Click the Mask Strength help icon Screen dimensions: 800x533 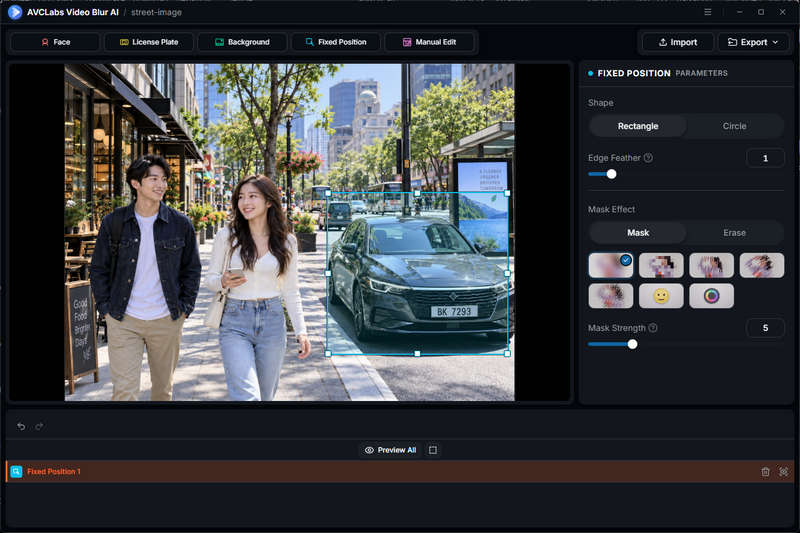coord(653,327)
